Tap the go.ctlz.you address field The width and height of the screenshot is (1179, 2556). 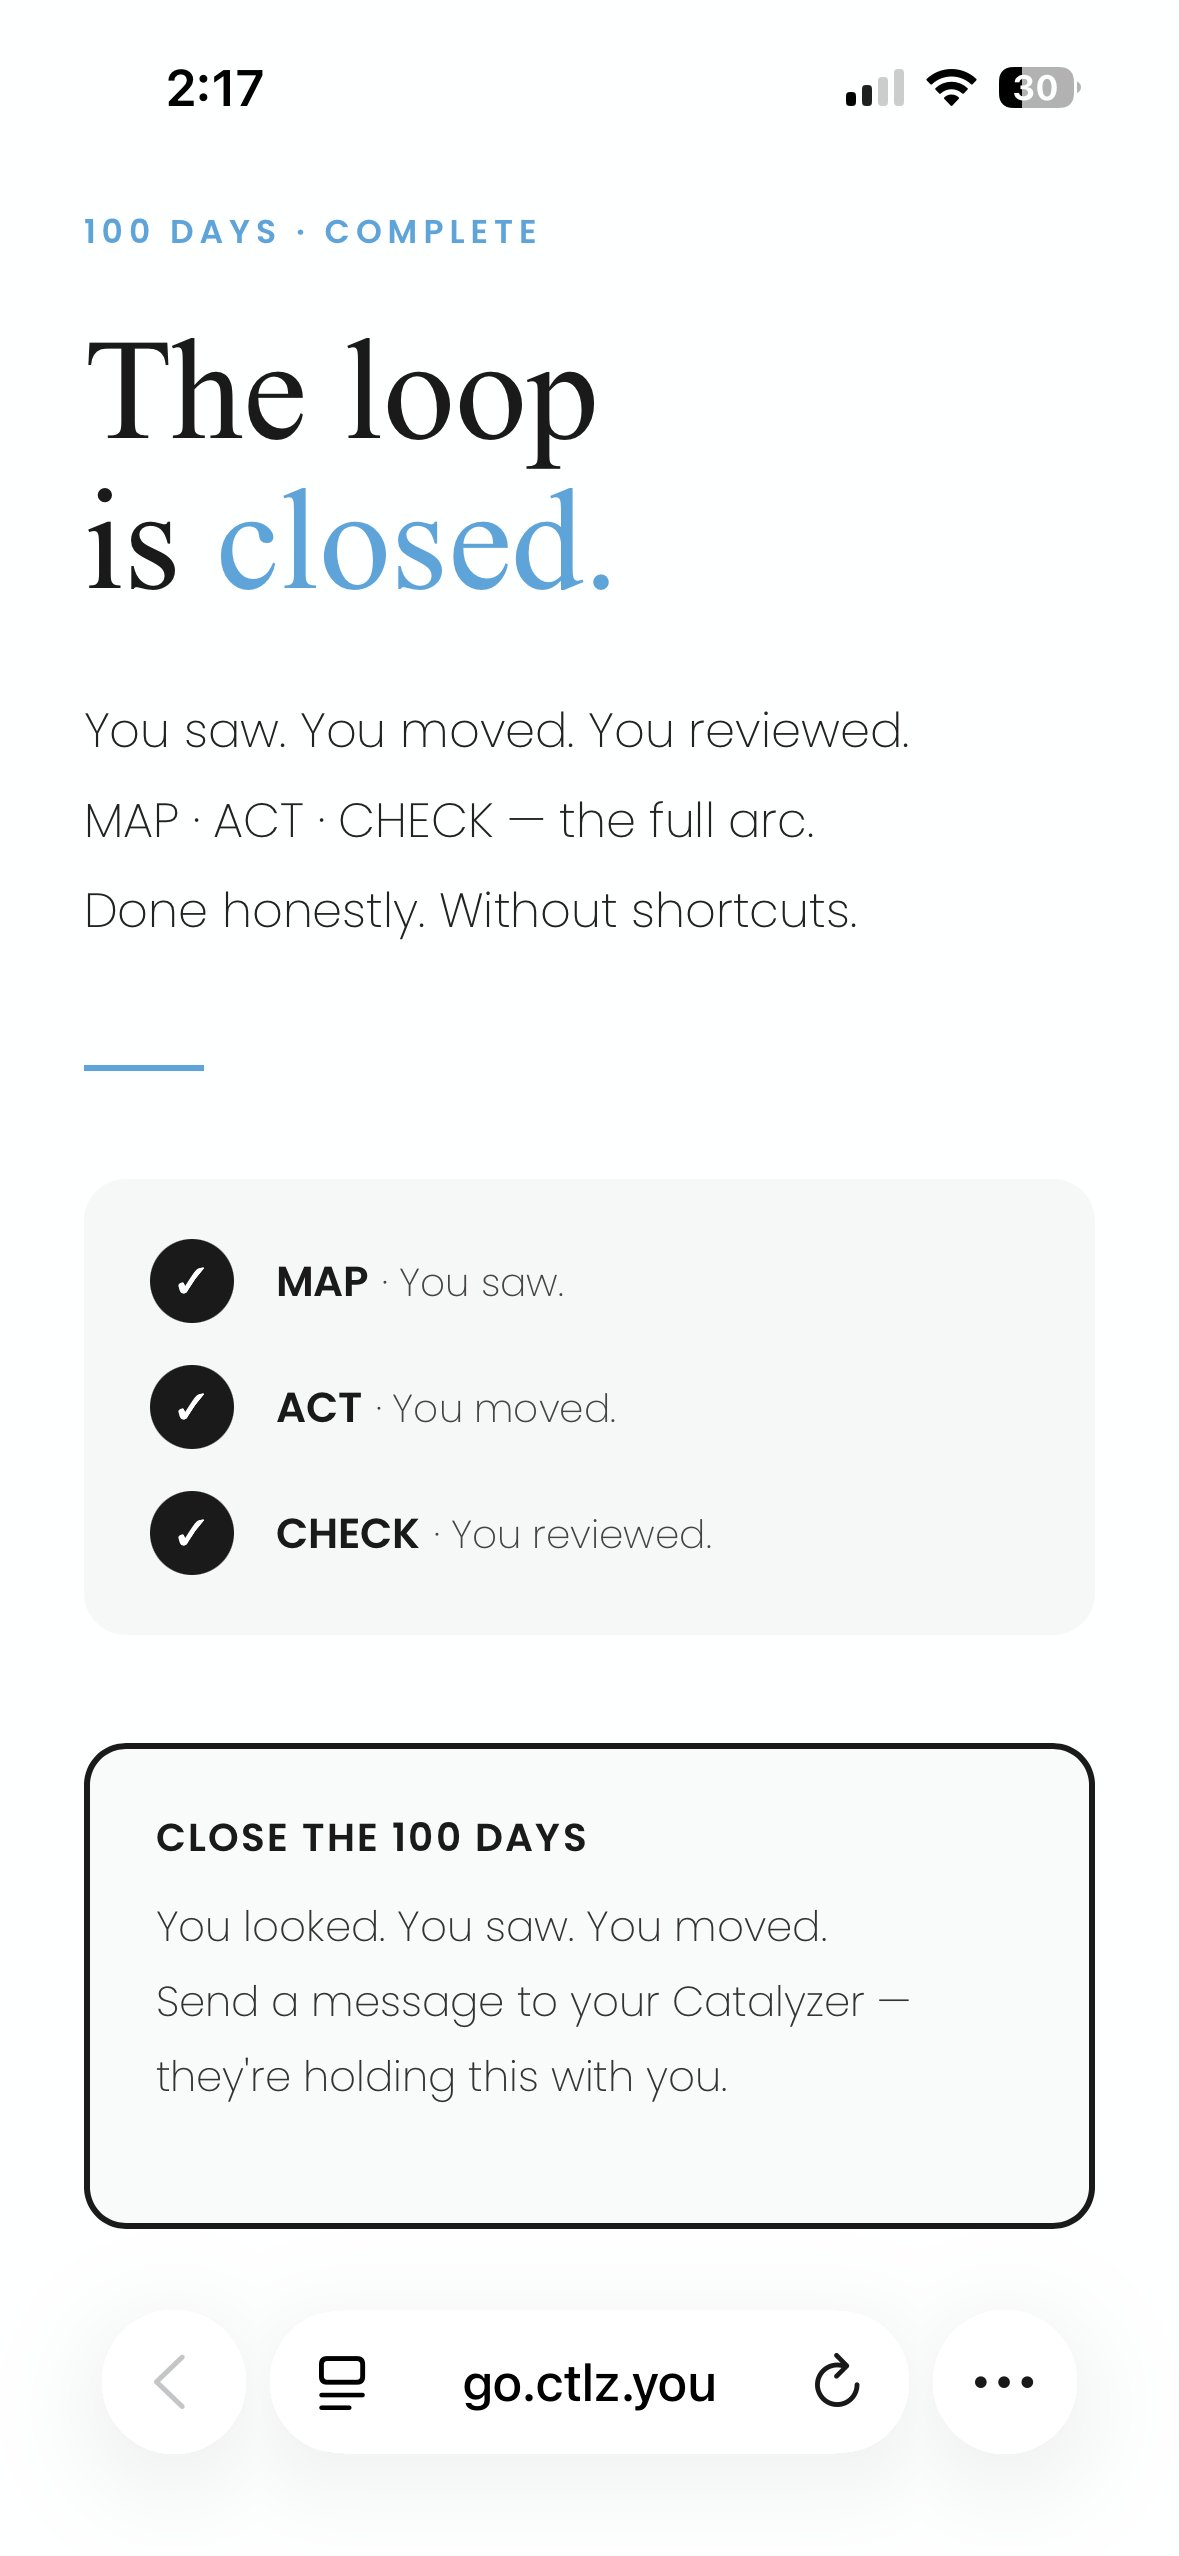(589, 2382)
